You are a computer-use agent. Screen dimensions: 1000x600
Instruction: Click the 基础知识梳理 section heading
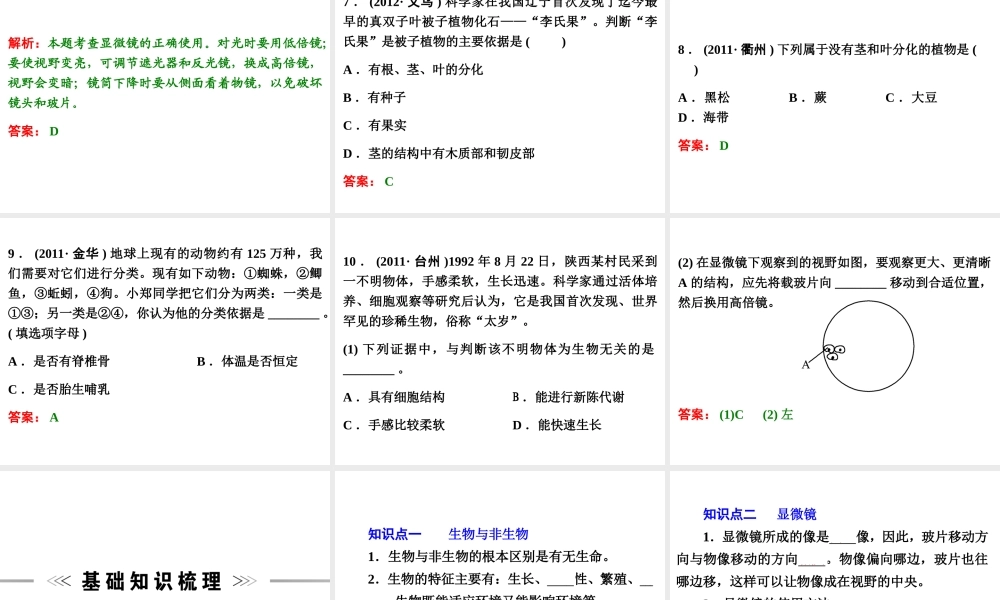(x=152, y=581)
